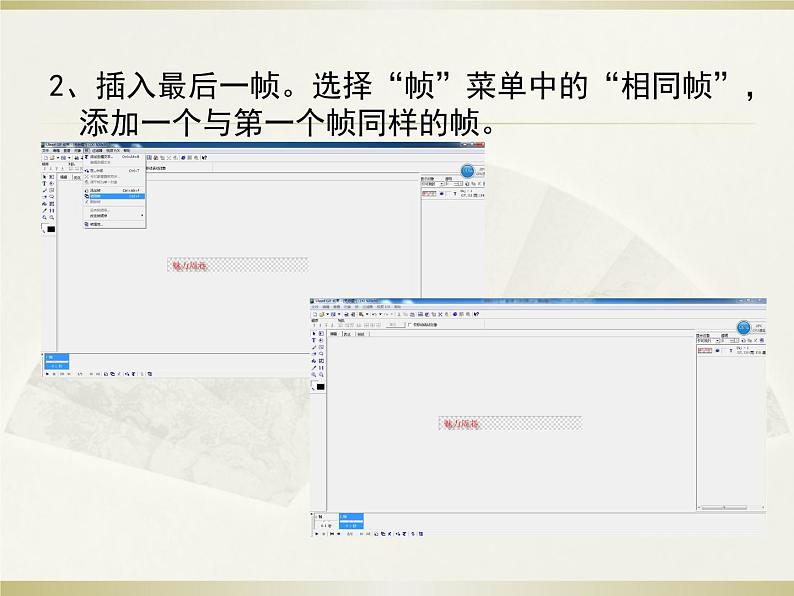
Task: Switch to the 编辑 tab in lower window
Action: coord(334,334)
